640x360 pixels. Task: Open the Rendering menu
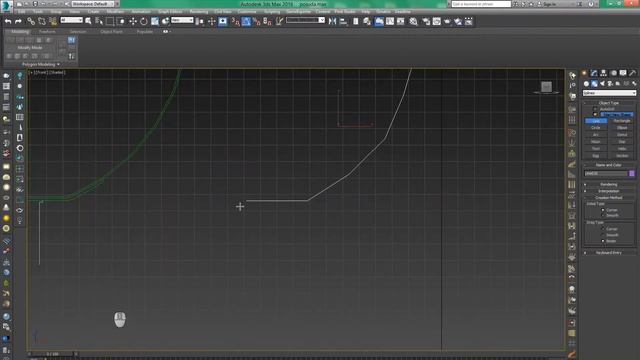click(x=199, y=11)
